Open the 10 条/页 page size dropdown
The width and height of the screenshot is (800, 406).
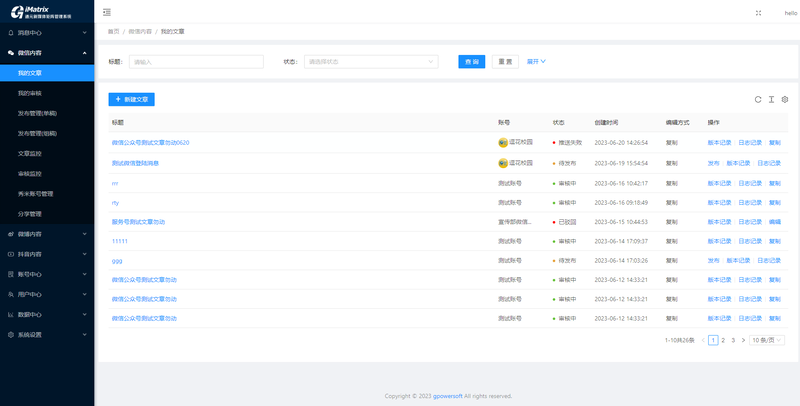pyautogui.click(x=769, y=340)
